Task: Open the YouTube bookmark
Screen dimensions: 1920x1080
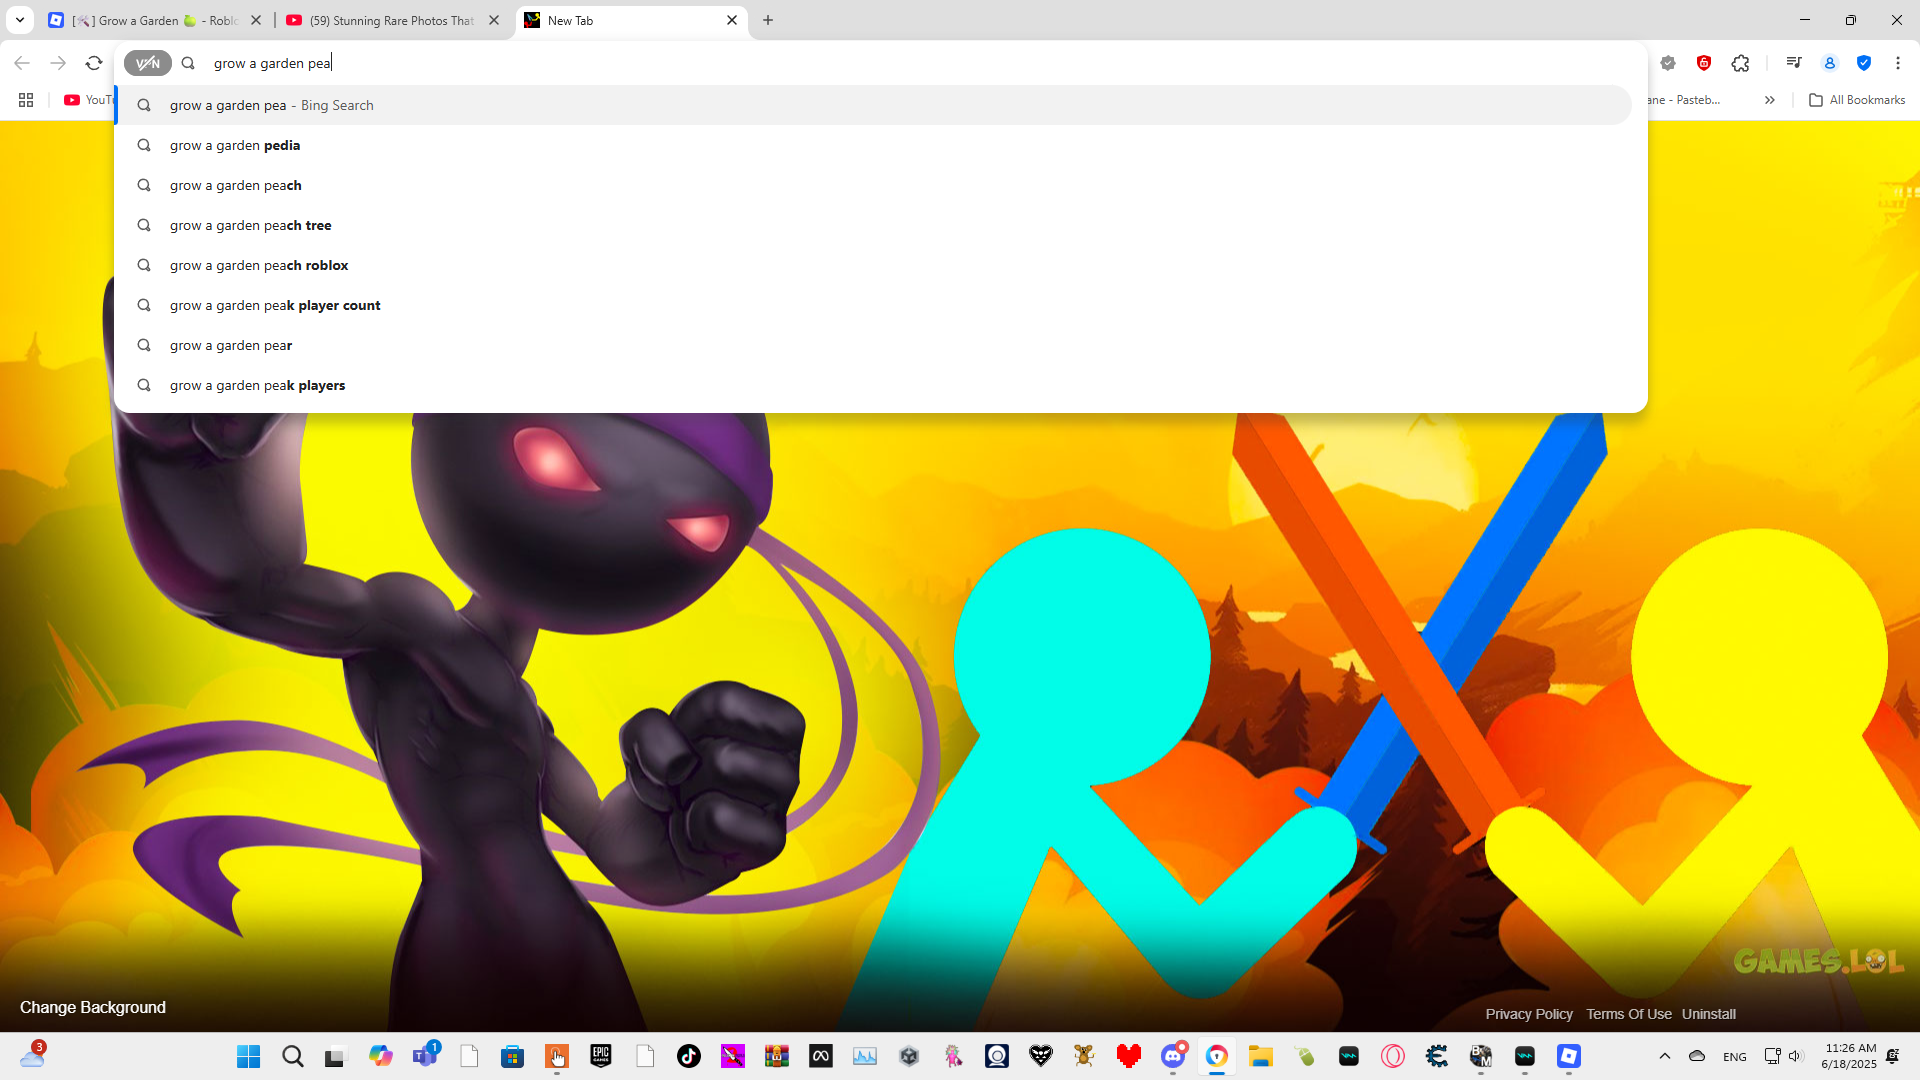Action: point(88,100)
